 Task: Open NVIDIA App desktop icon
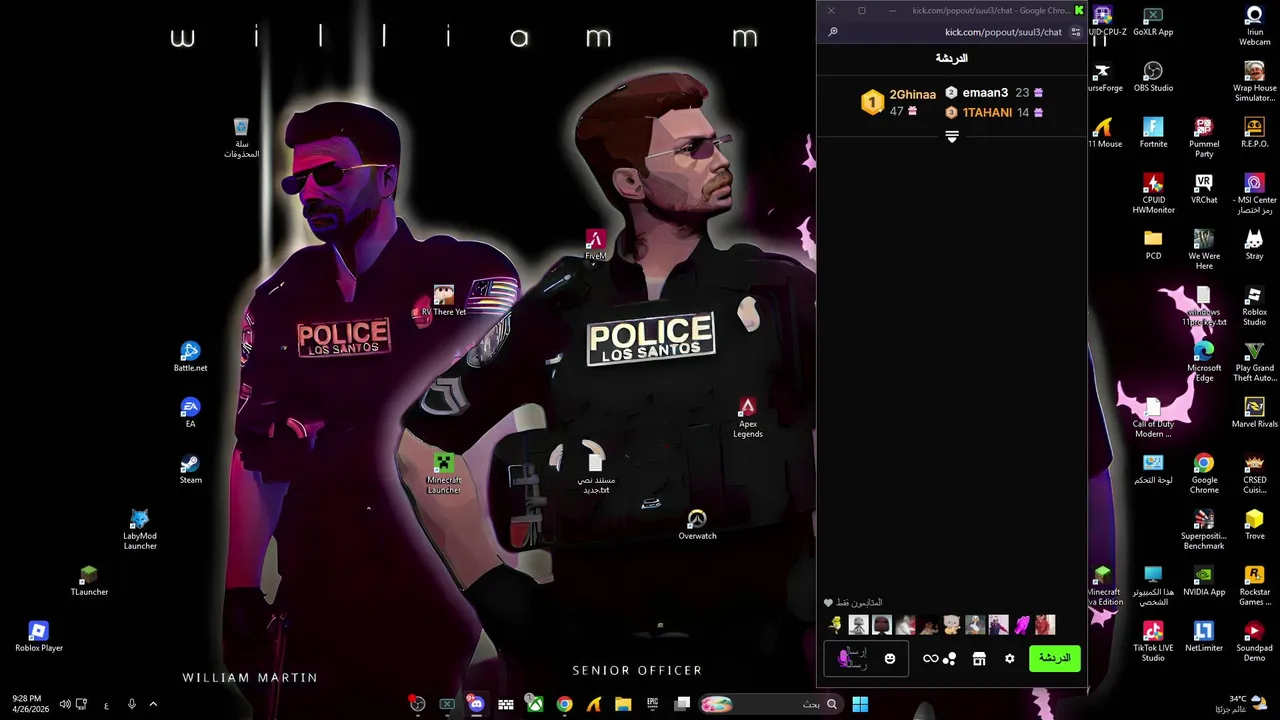(x=1204, y=581)
